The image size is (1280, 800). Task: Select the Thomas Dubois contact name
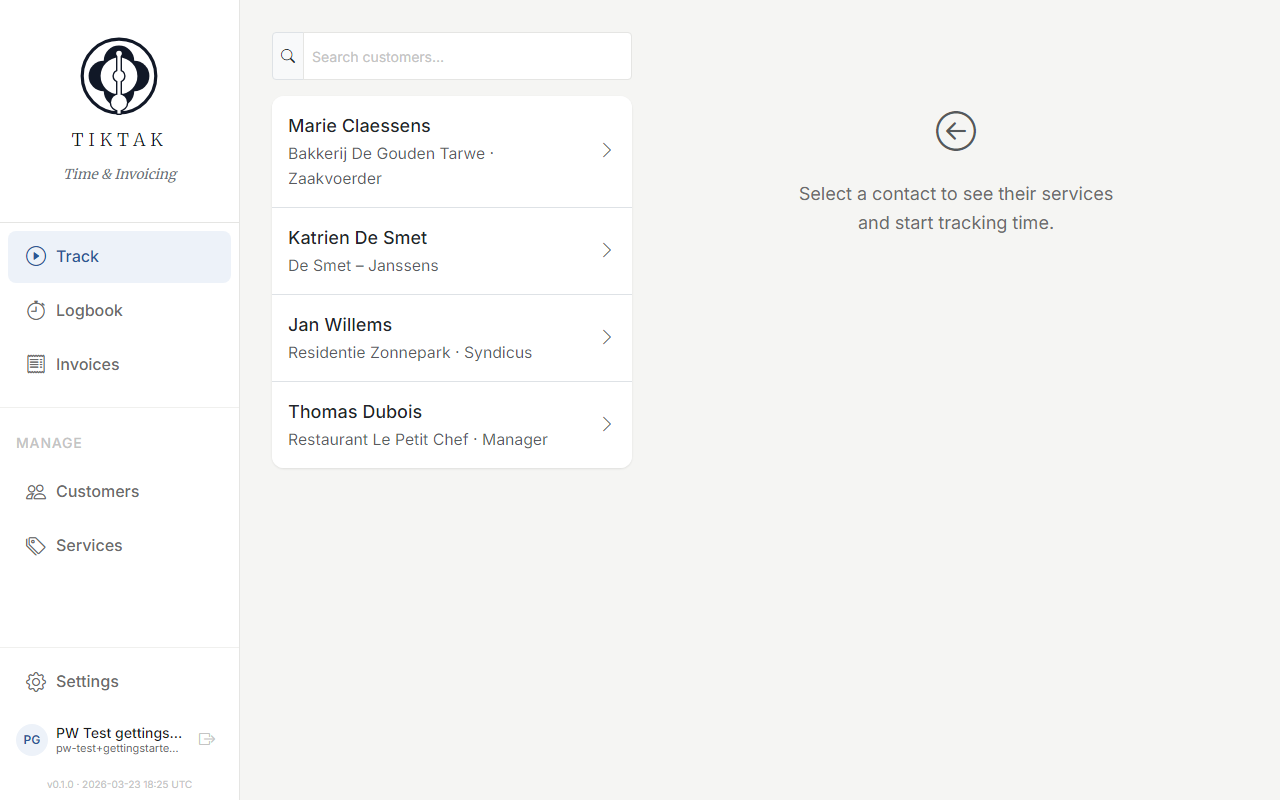pyautogui.click(x=355, y=412)
